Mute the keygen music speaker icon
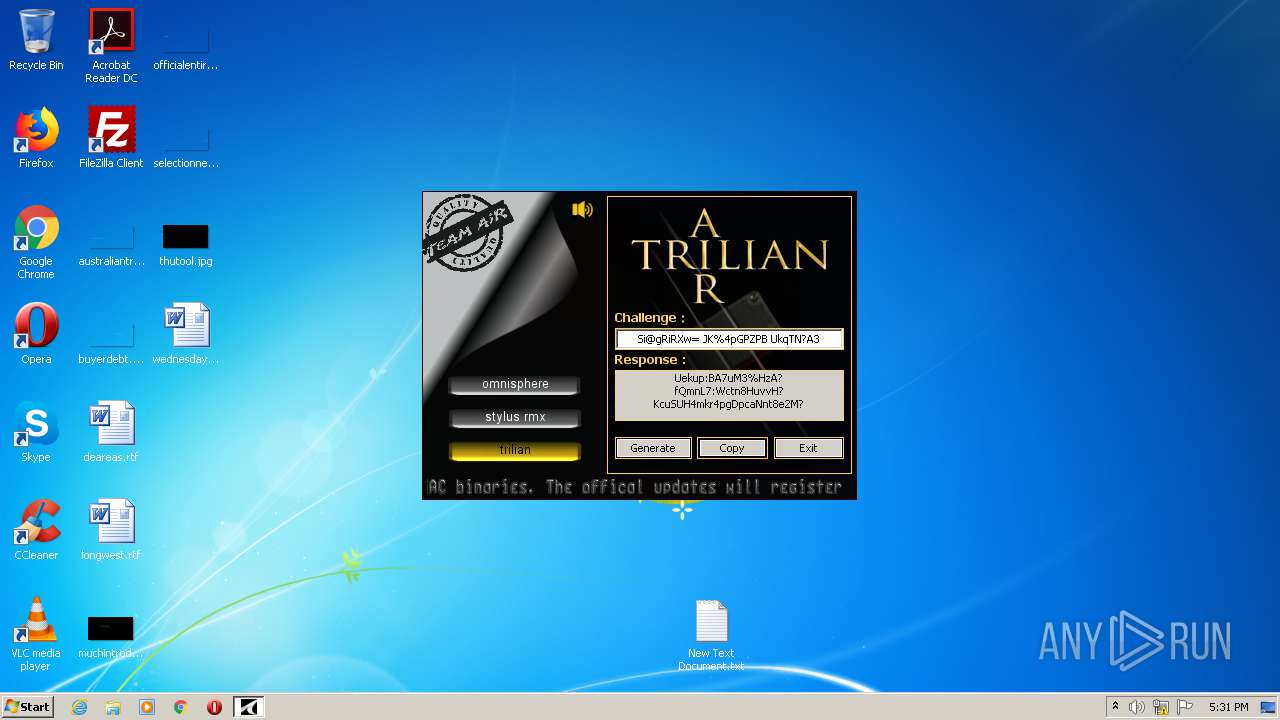This screenshot has width=1280, height=720. point(582,209)
